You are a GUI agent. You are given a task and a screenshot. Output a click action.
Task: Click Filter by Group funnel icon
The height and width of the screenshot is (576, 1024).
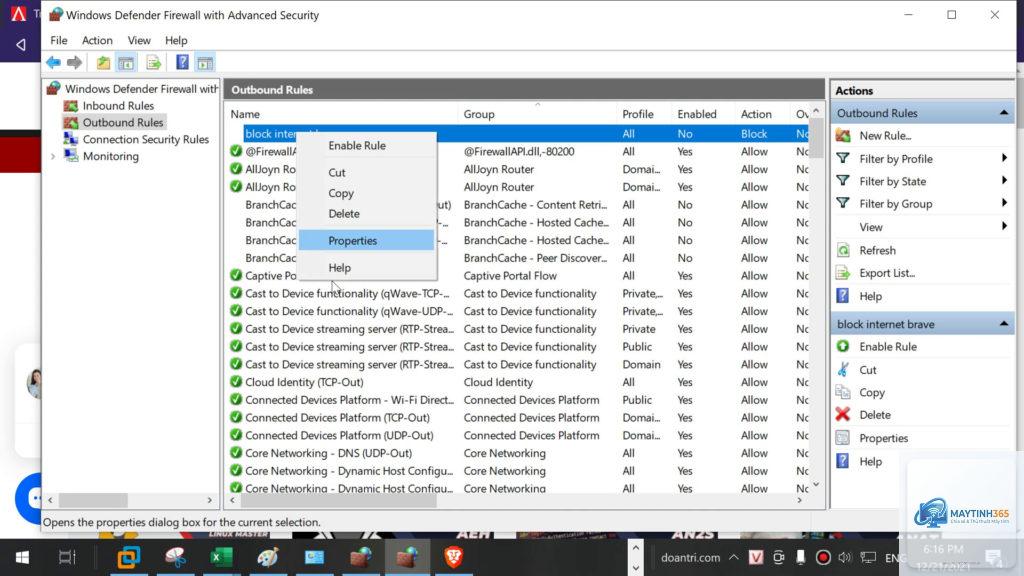click(x=843, y=203)
